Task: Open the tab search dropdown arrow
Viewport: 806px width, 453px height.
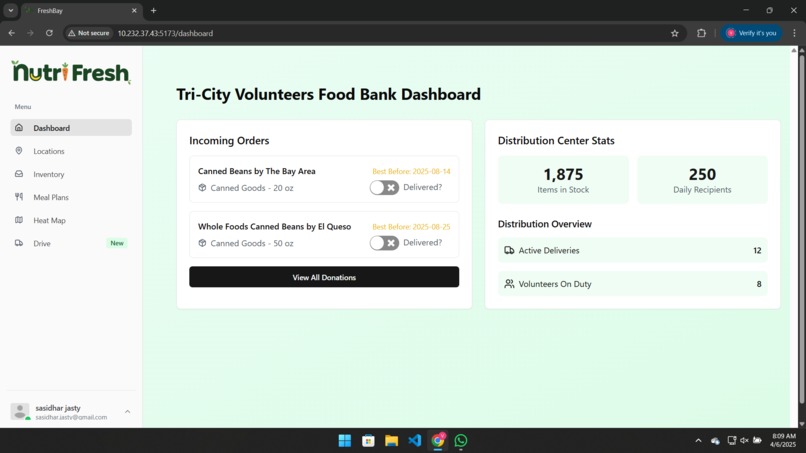Action: coord(10,10)
